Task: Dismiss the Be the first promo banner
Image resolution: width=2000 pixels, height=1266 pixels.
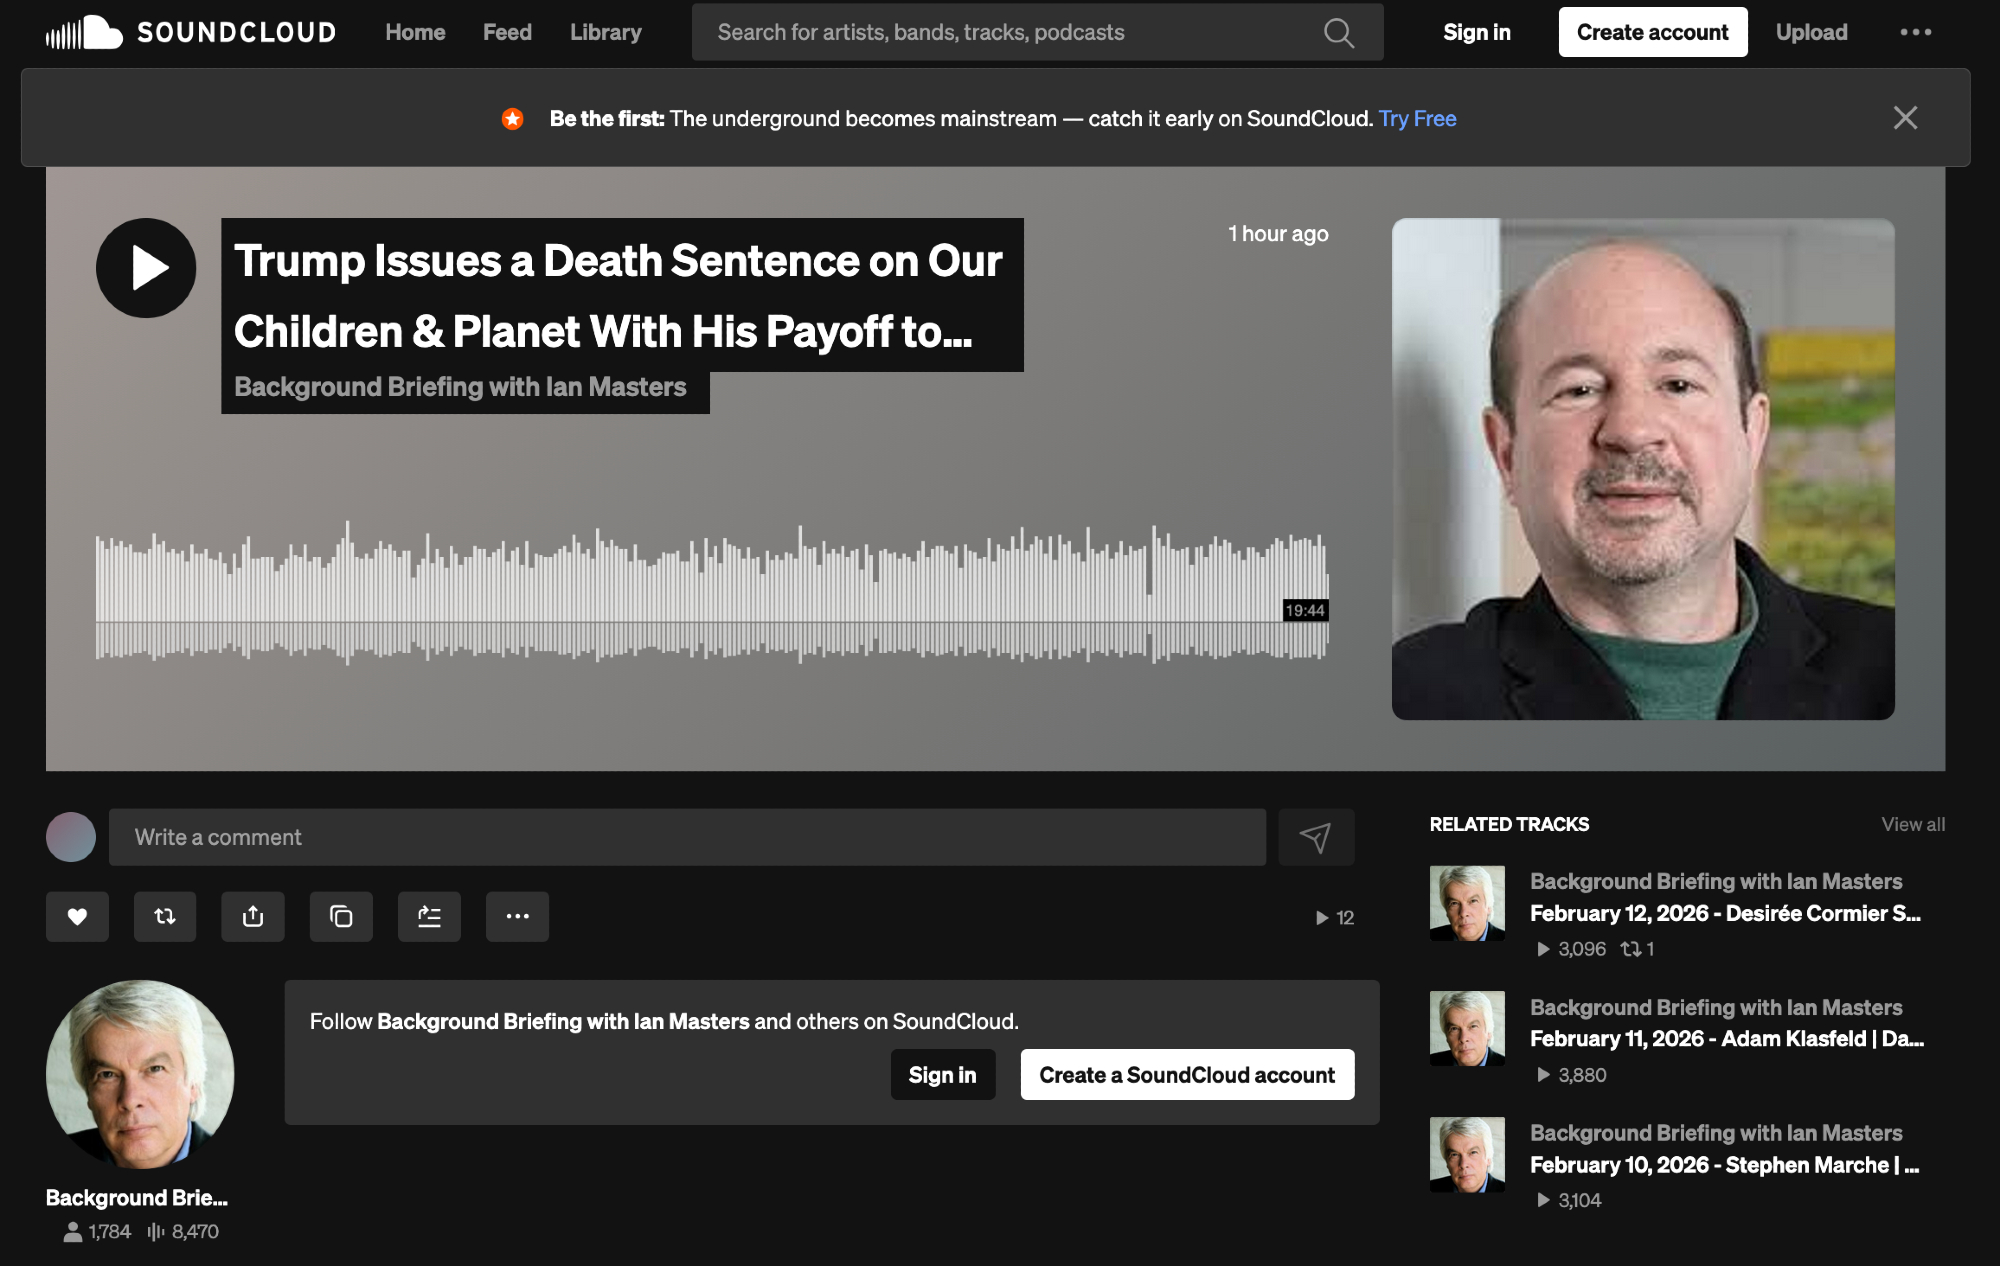Action: click(1905, 118)
